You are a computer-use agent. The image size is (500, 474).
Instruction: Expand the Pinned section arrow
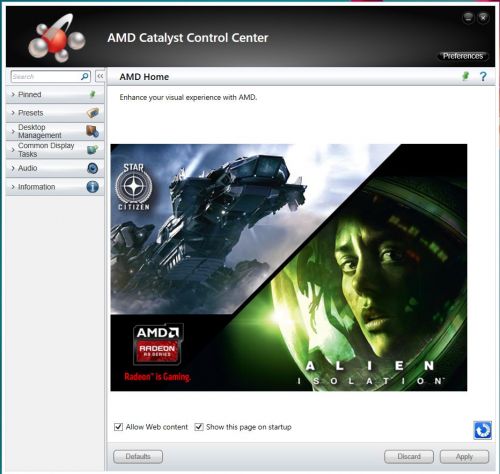coord(13,95)
